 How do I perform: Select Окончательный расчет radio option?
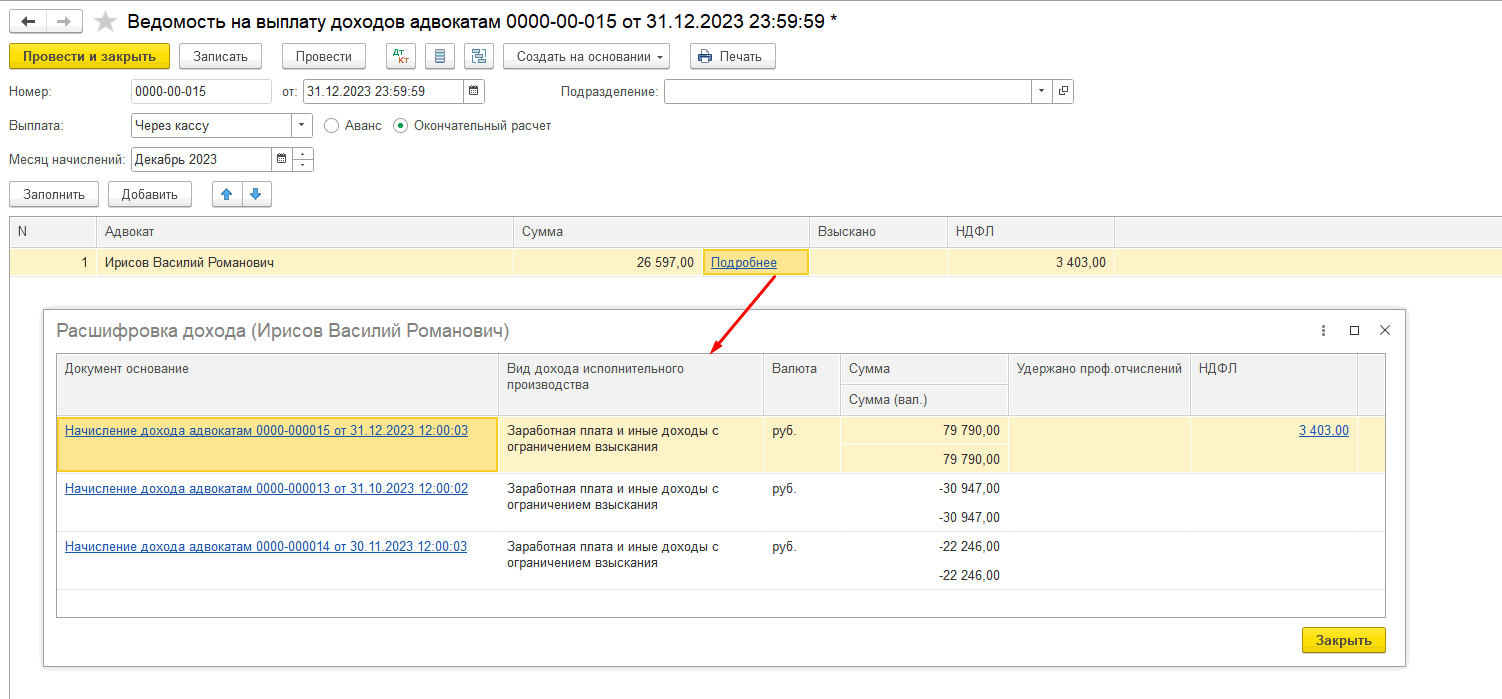click(x=401, y=126)
